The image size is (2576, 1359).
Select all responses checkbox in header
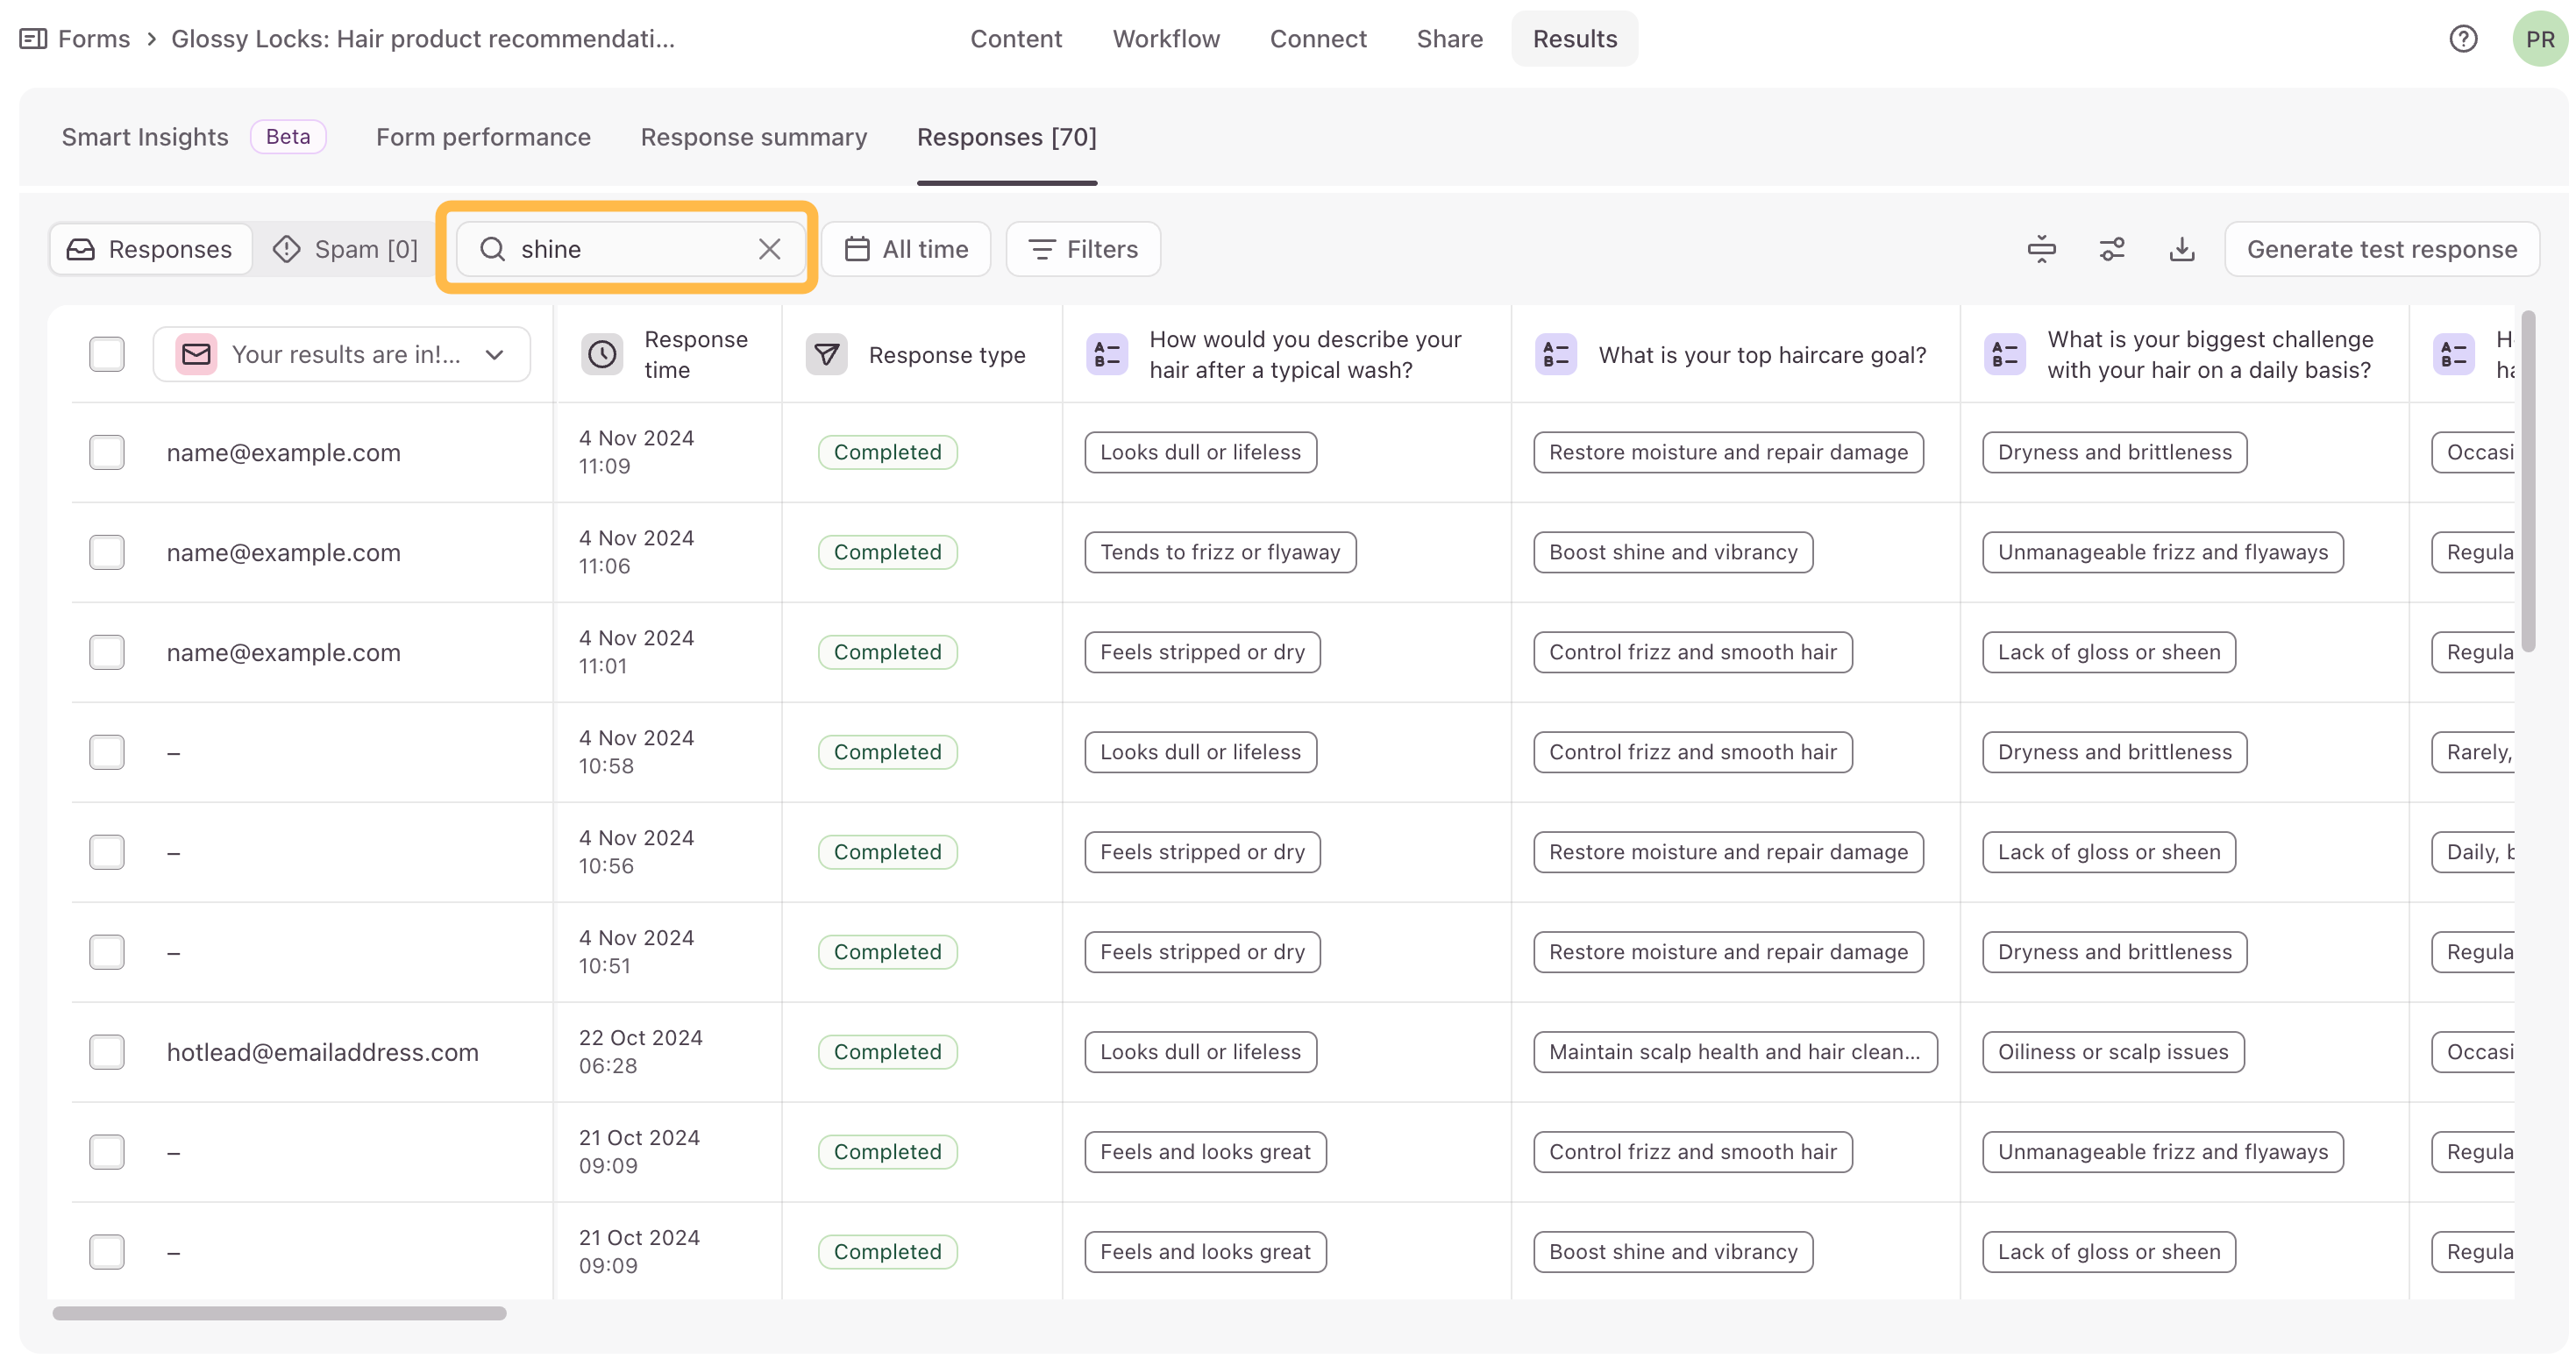[107, 354]
